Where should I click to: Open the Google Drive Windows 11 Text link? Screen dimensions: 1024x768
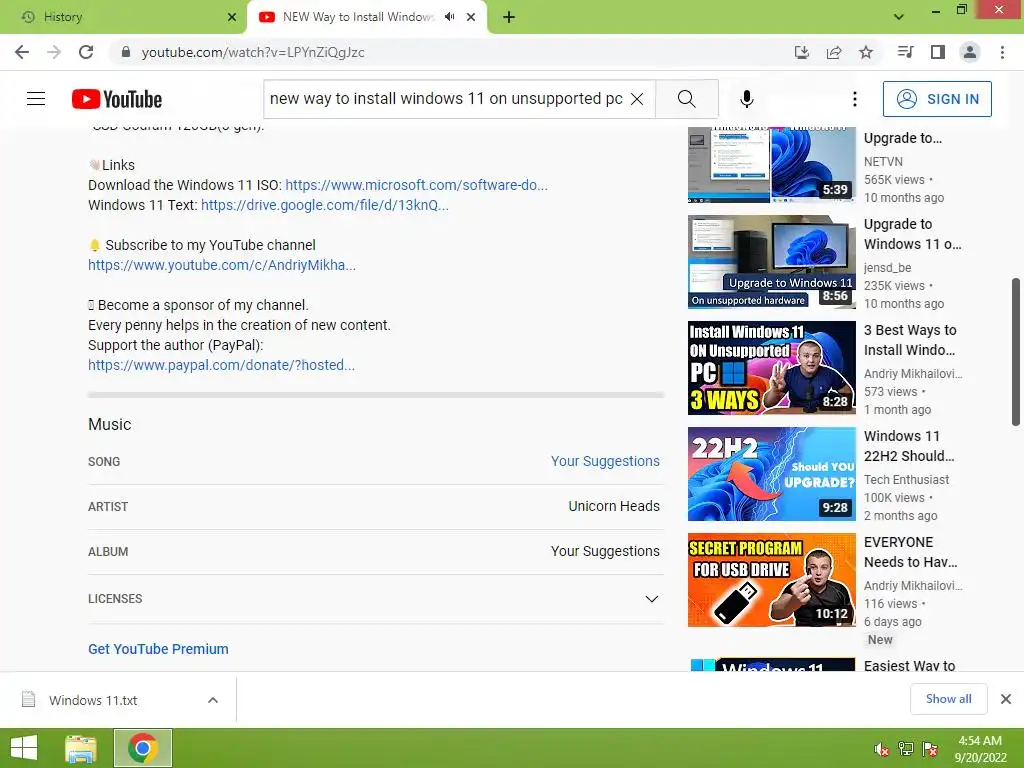(x=325, y=205)
